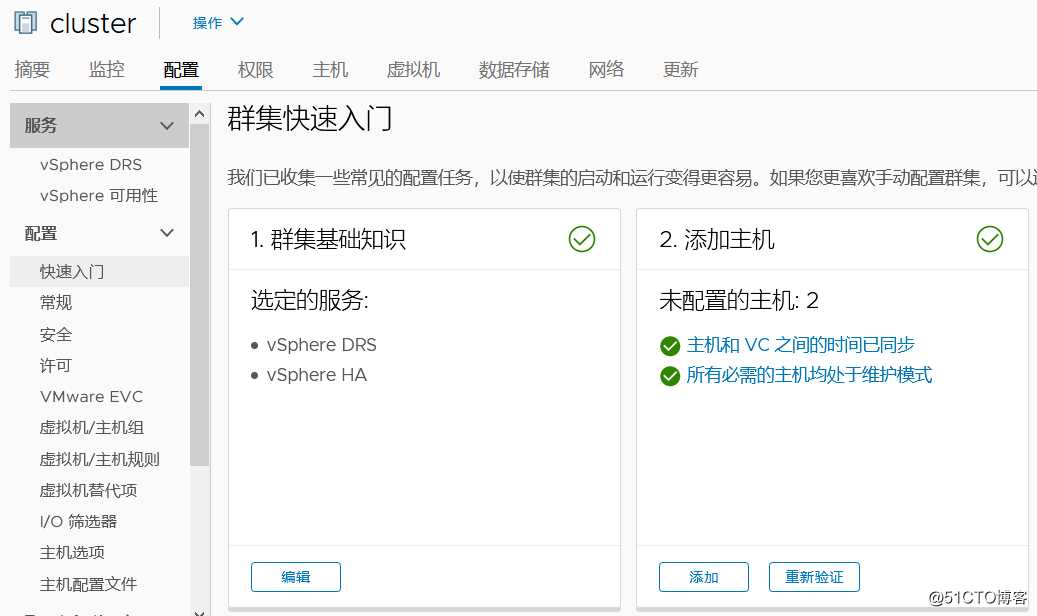This screenshot has height=616, width=1037.
Task: Click the 选定的服务: label
Action: point(310,300)
